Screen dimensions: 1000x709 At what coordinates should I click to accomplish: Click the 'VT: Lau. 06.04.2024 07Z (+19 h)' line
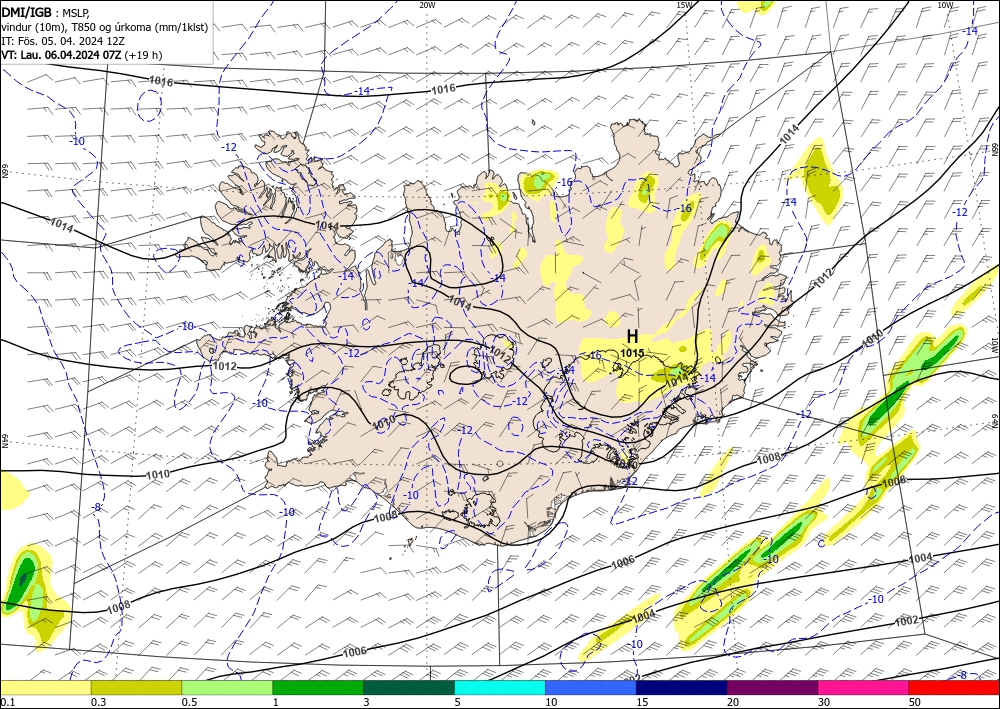(x=82, y=55)
